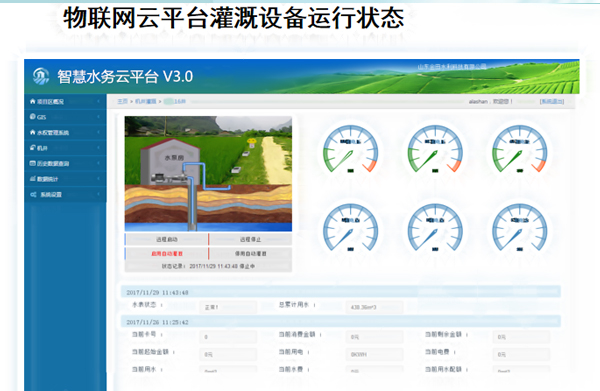The height and width of the screenshot is (391, 600).
Task: Click the chart icon beside 数据统计
Action: coord(33,179)
